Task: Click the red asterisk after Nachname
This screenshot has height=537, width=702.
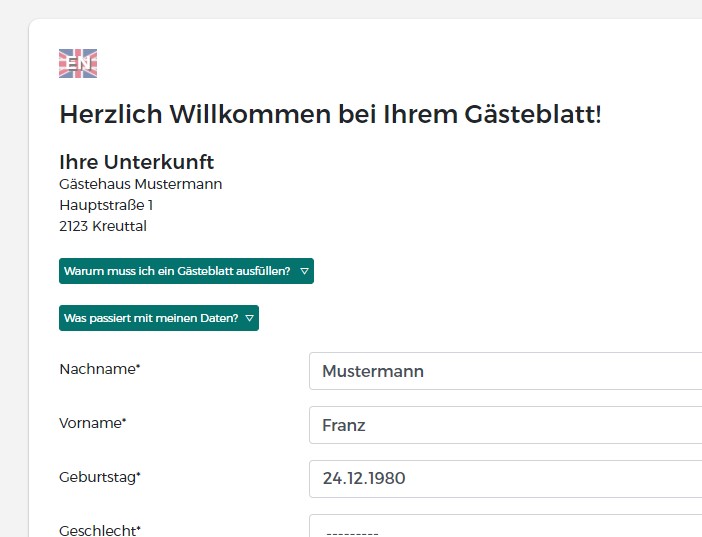Action: [x=138, y=366]
